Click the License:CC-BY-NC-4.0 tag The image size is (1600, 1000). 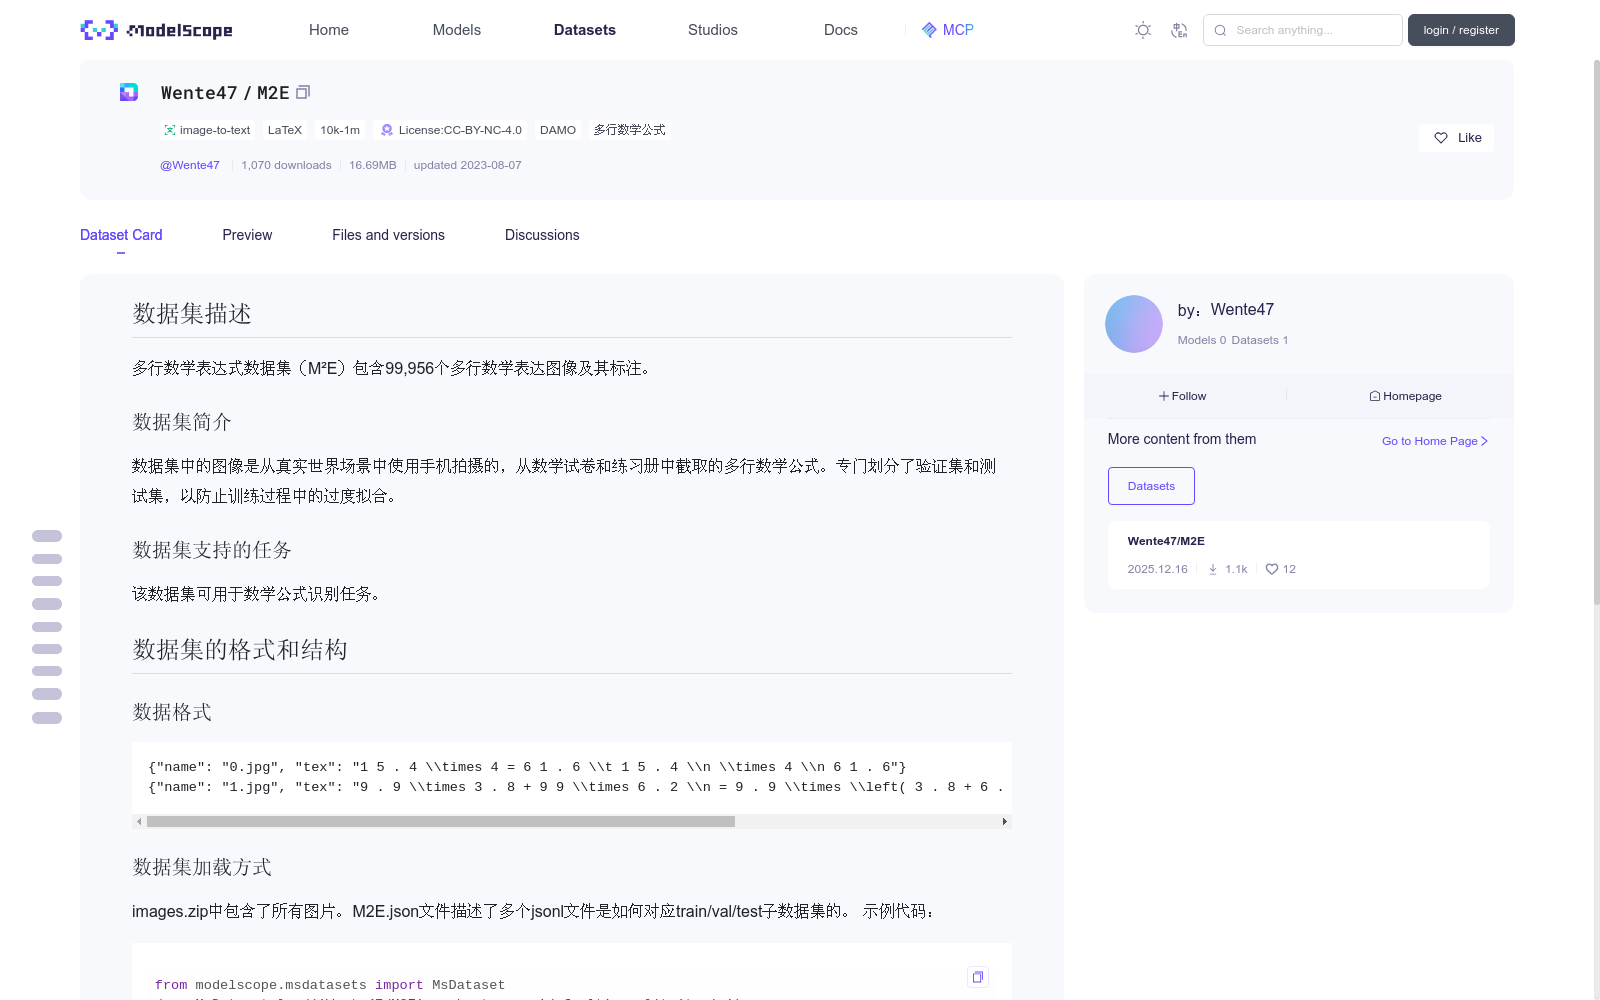click(451, 130)
